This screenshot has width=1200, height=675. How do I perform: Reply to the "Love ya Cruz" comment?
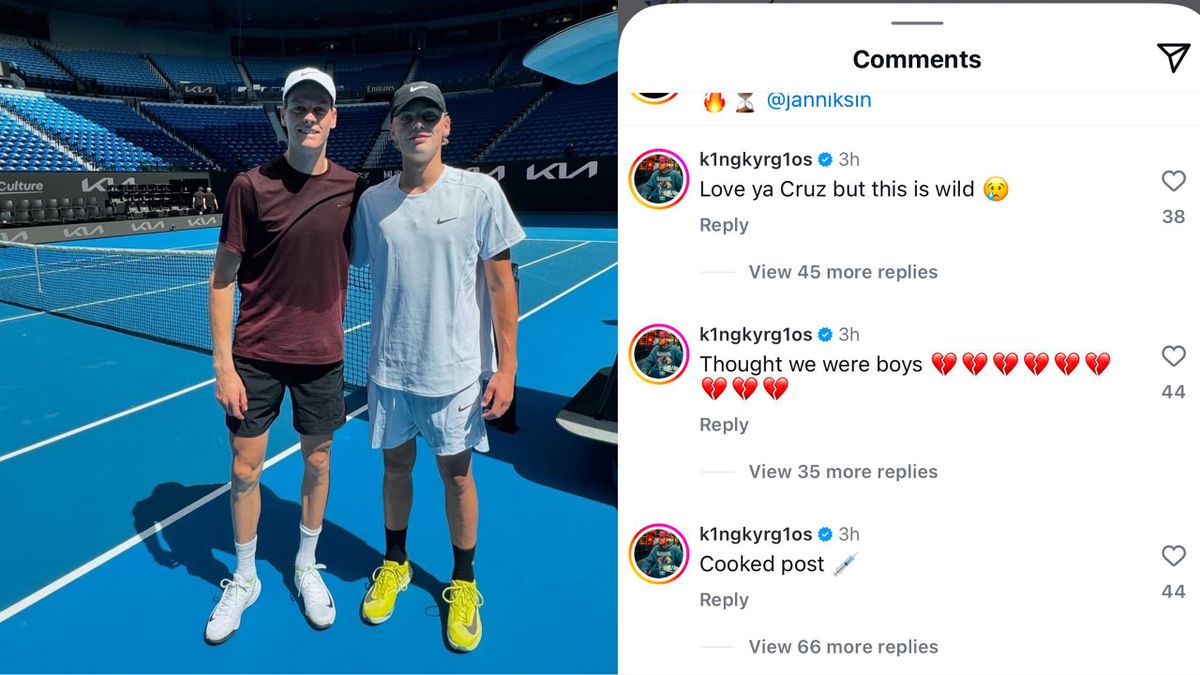pos(724,225)
